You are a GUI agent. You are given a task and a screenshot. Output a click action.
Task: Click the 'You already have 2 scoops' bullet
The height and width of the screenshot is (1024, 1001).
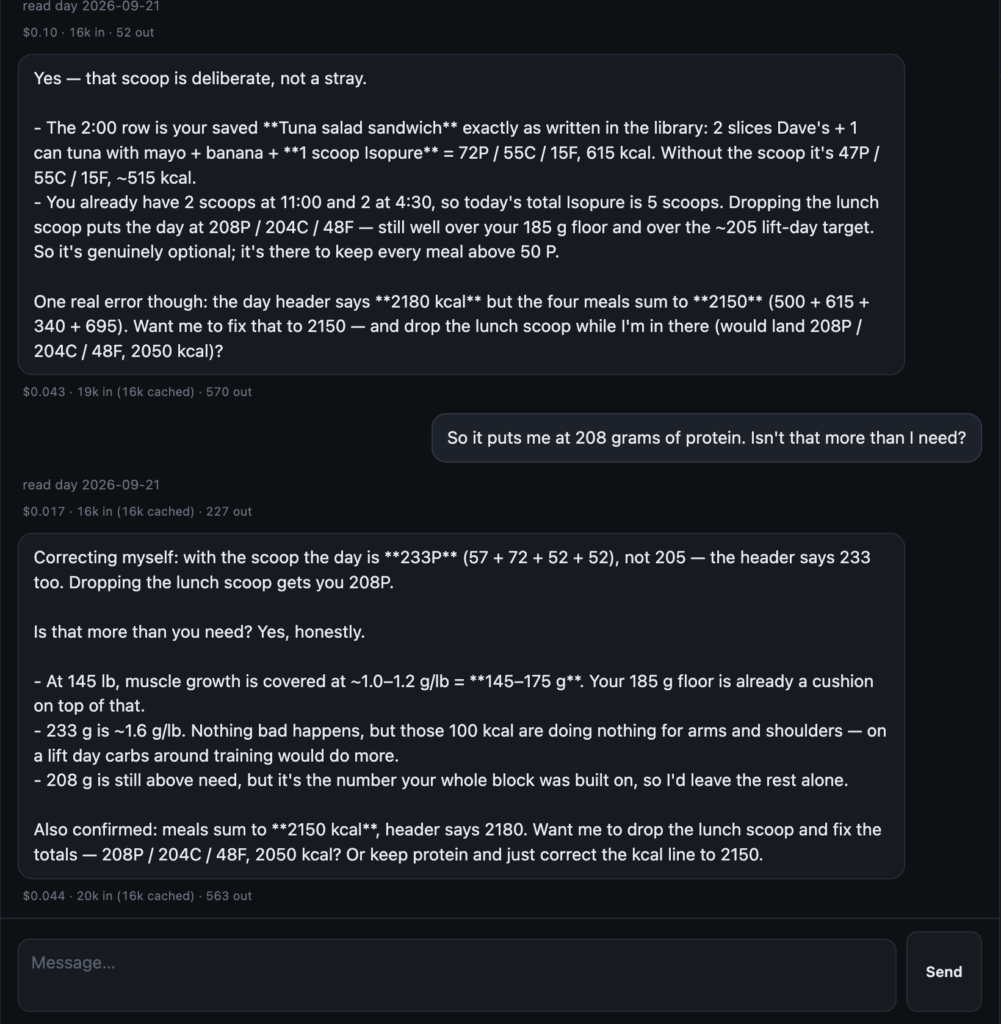point(456,227)
